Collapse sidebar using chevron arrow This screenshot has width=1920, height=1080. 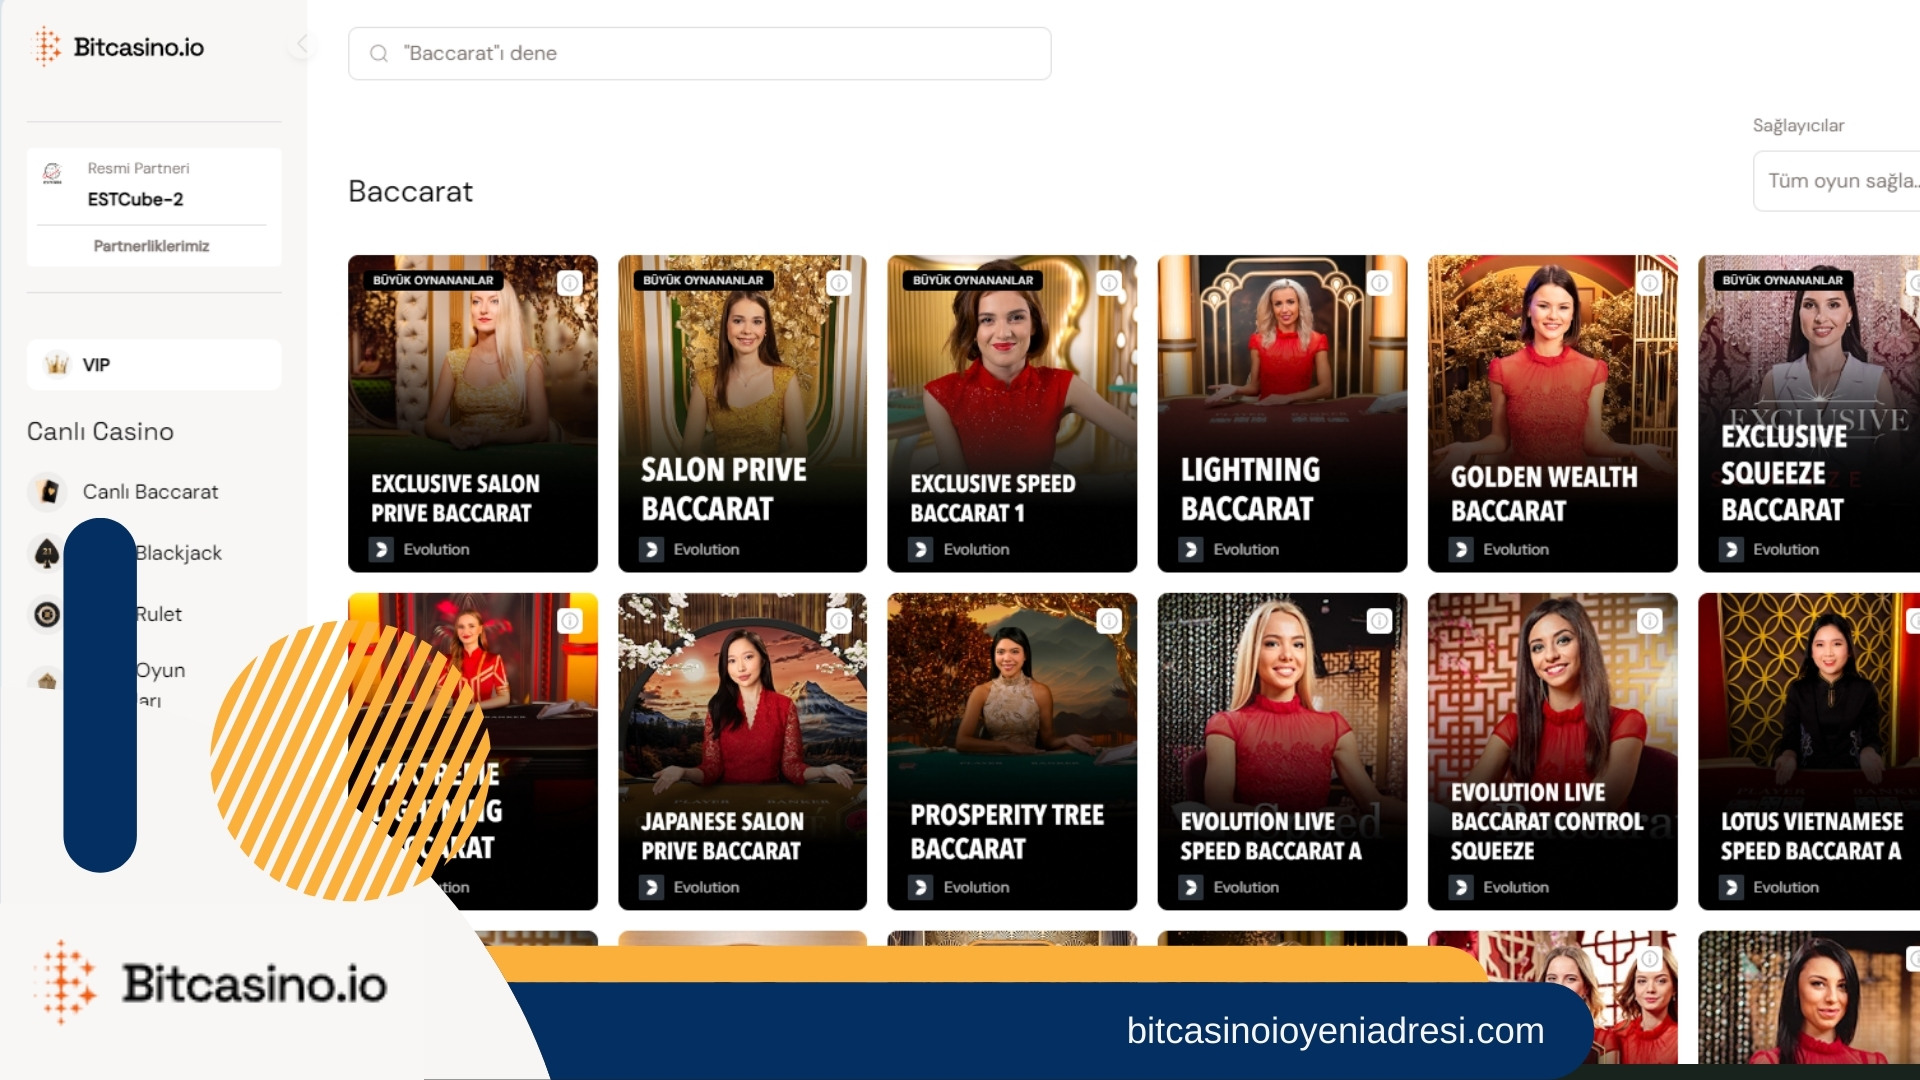[x=302, y=44]
